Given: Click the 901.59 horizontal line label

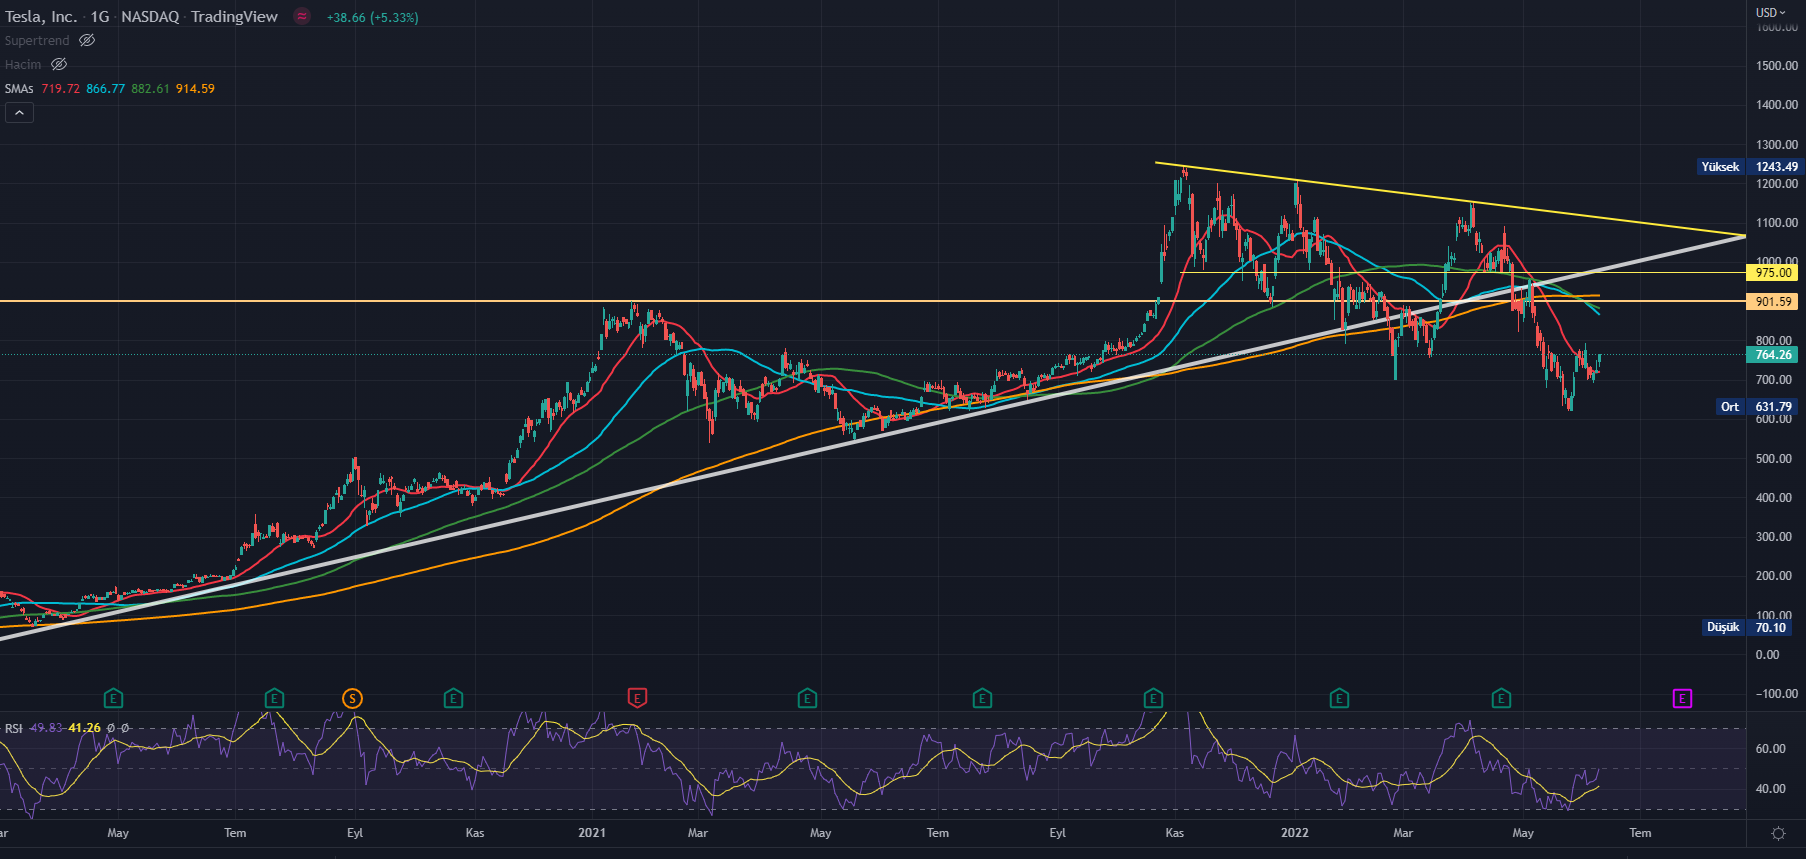Looking at the screenshot, I should [x=1772, y=302].
